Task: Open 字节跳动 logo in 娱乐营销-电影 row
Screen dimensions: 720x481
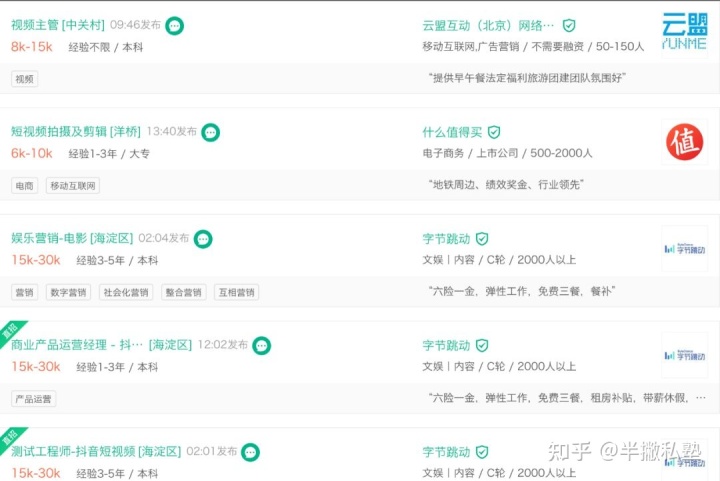Action: 684,249
